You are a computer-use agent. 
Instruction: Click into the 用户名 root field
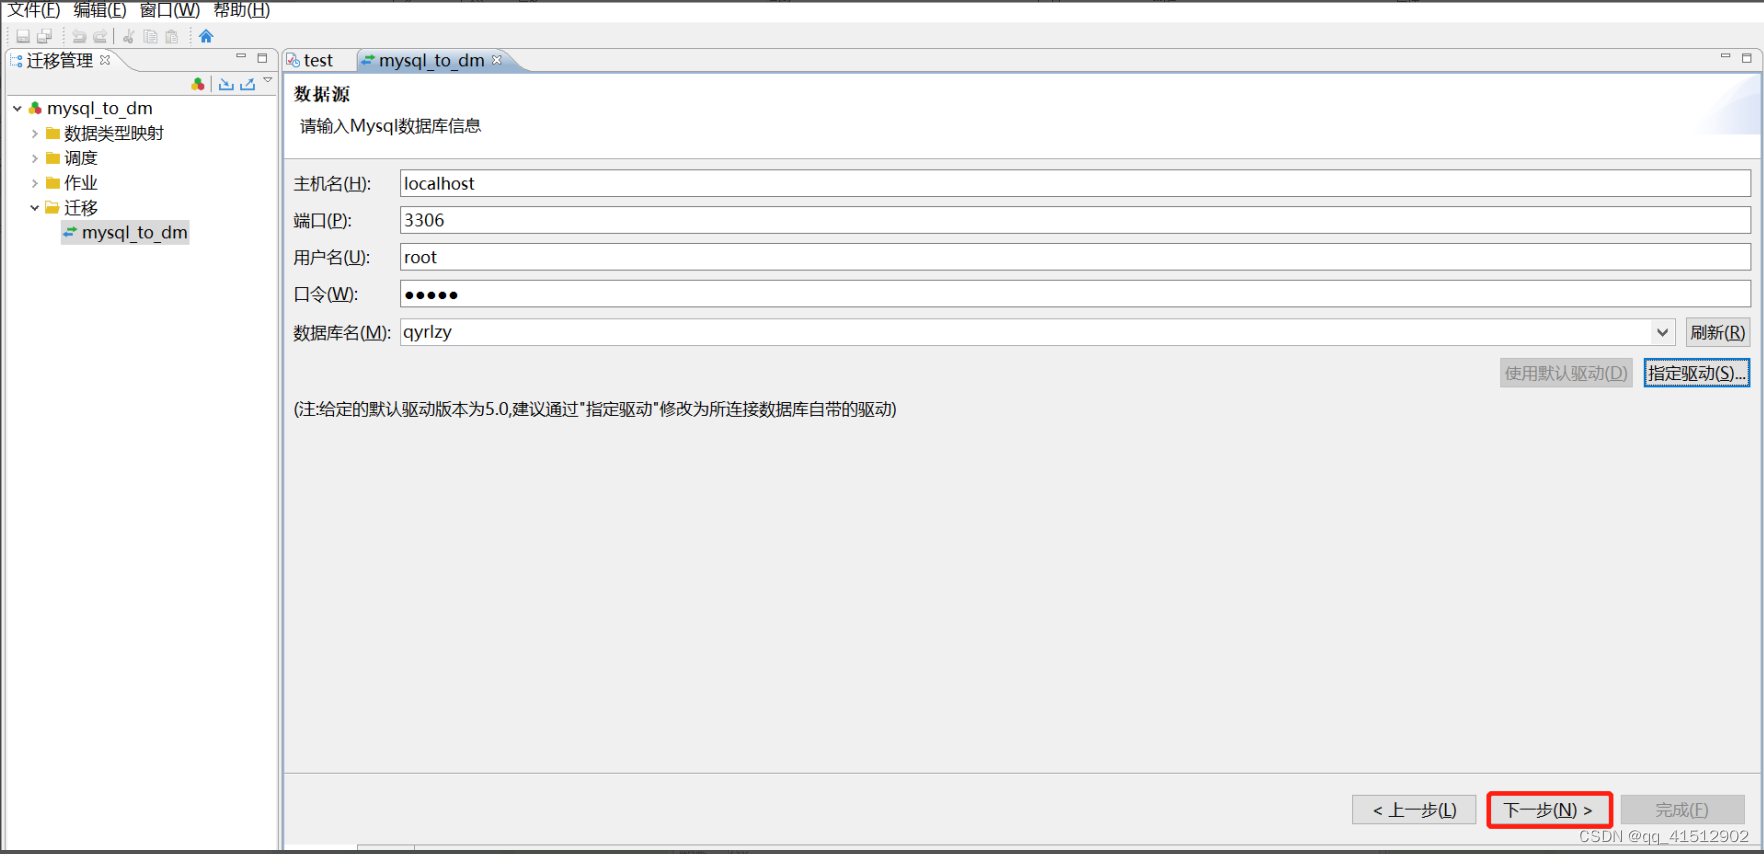tap(1075, 257)
